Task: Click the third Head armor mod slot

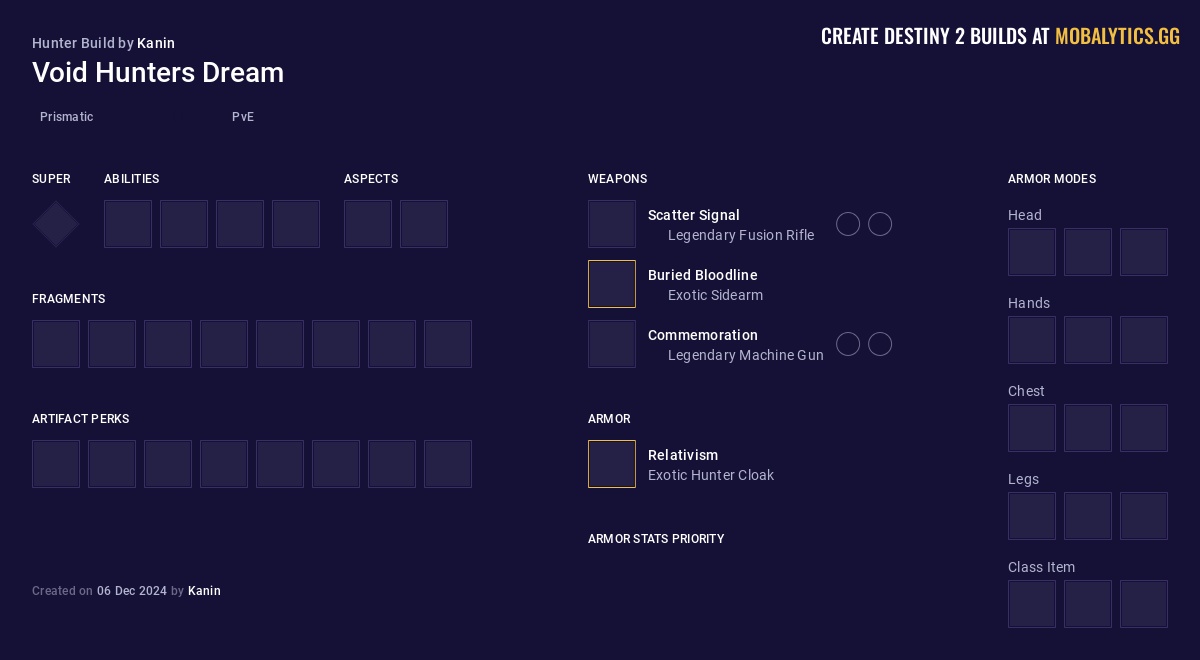Action: [x=1144, y=252]
